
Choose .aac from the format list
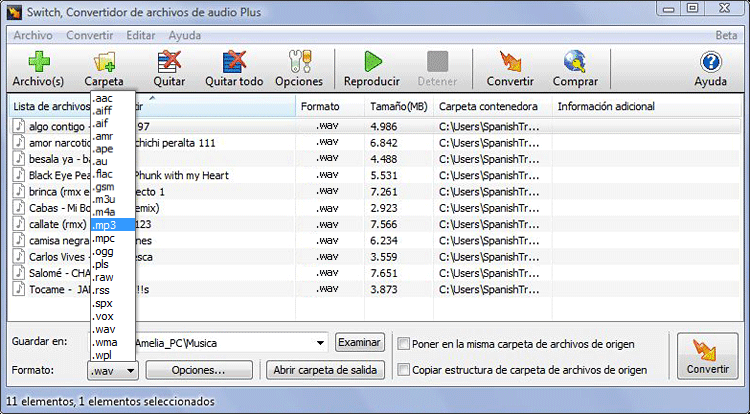(113, 98)
